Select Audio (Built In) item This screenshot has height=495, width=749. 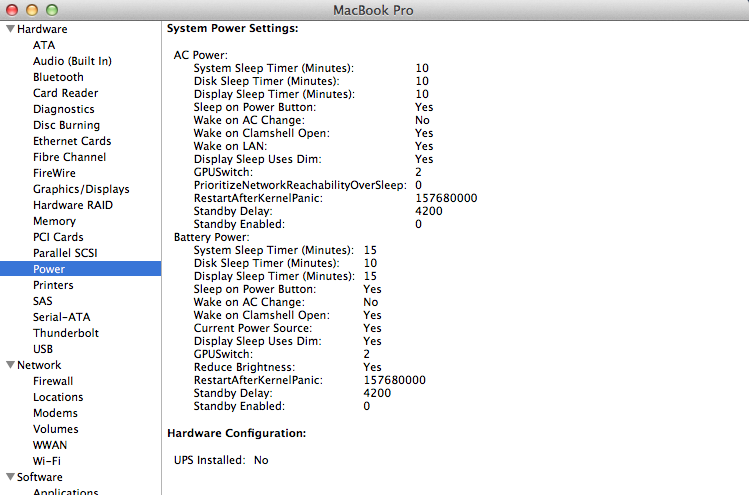point(72,61)
